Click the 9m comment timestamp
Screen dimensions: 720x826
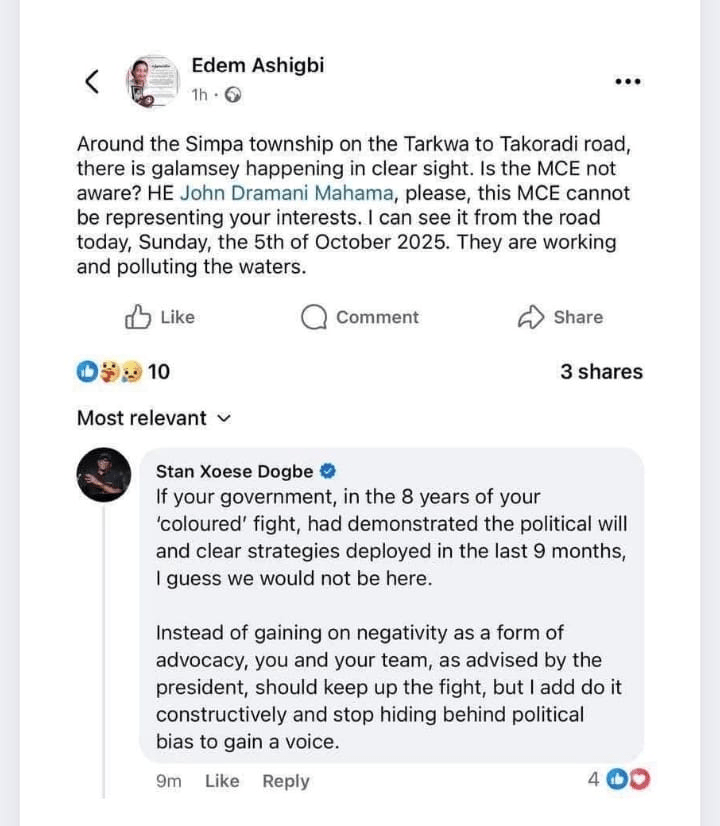169,781
